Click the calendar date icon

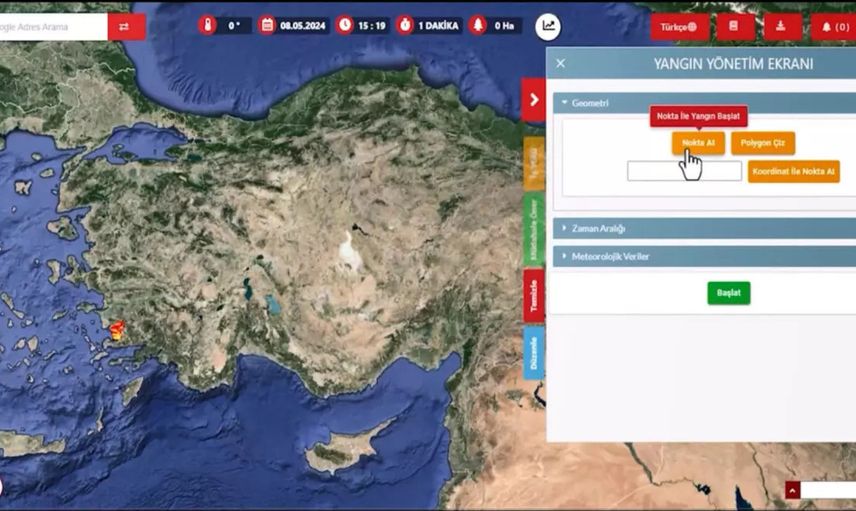tap(267, 25)
